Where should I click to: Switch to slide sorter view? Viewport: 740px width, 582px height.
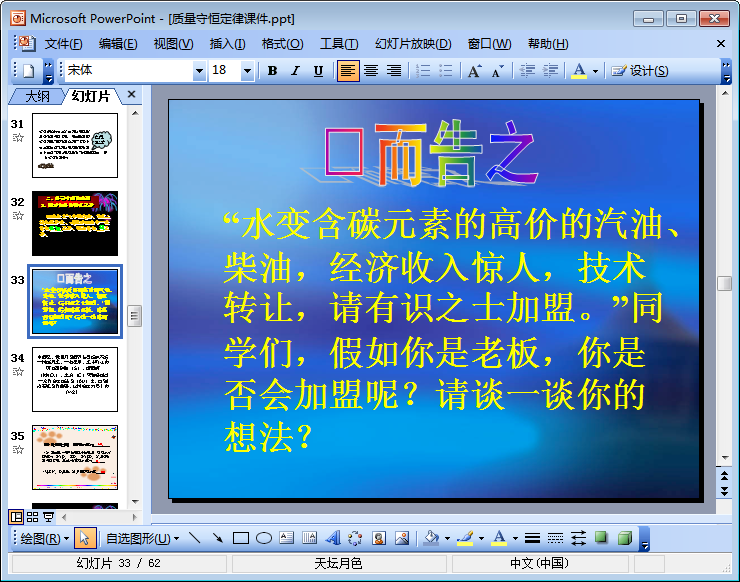(32, 517)
